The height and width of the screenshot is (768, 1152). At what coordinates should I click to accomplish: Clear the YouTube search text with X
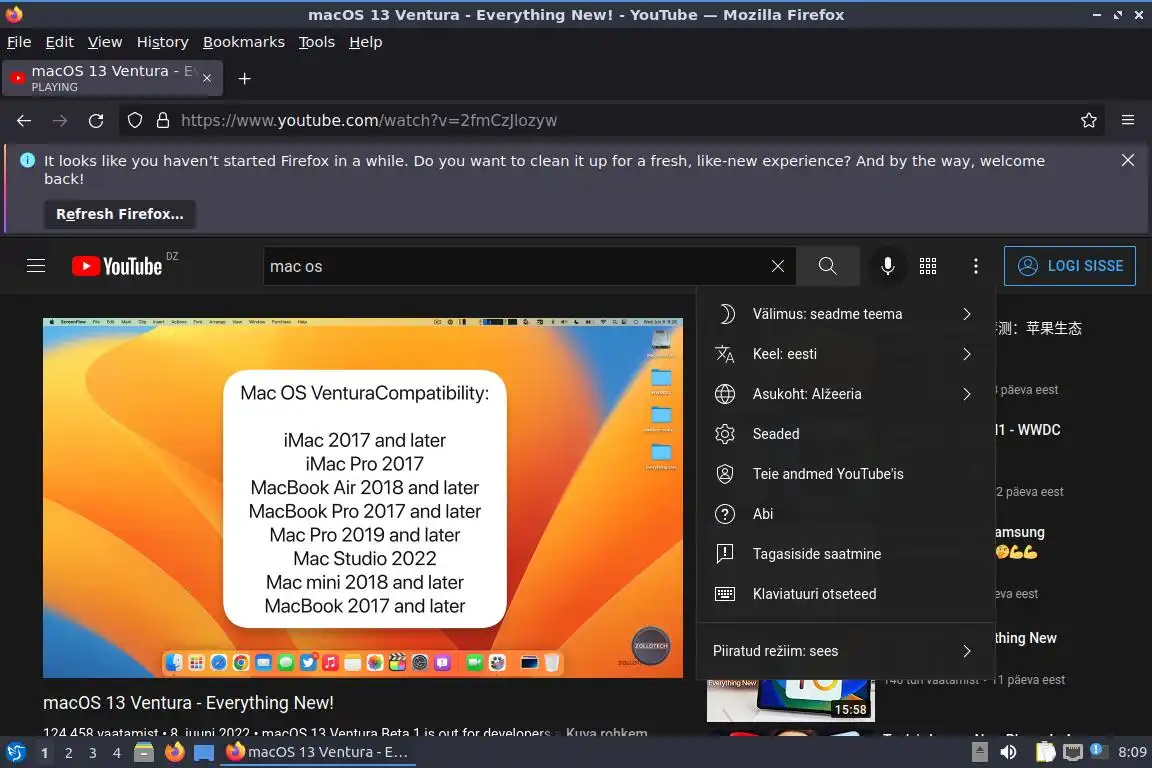tap(777, 266)
